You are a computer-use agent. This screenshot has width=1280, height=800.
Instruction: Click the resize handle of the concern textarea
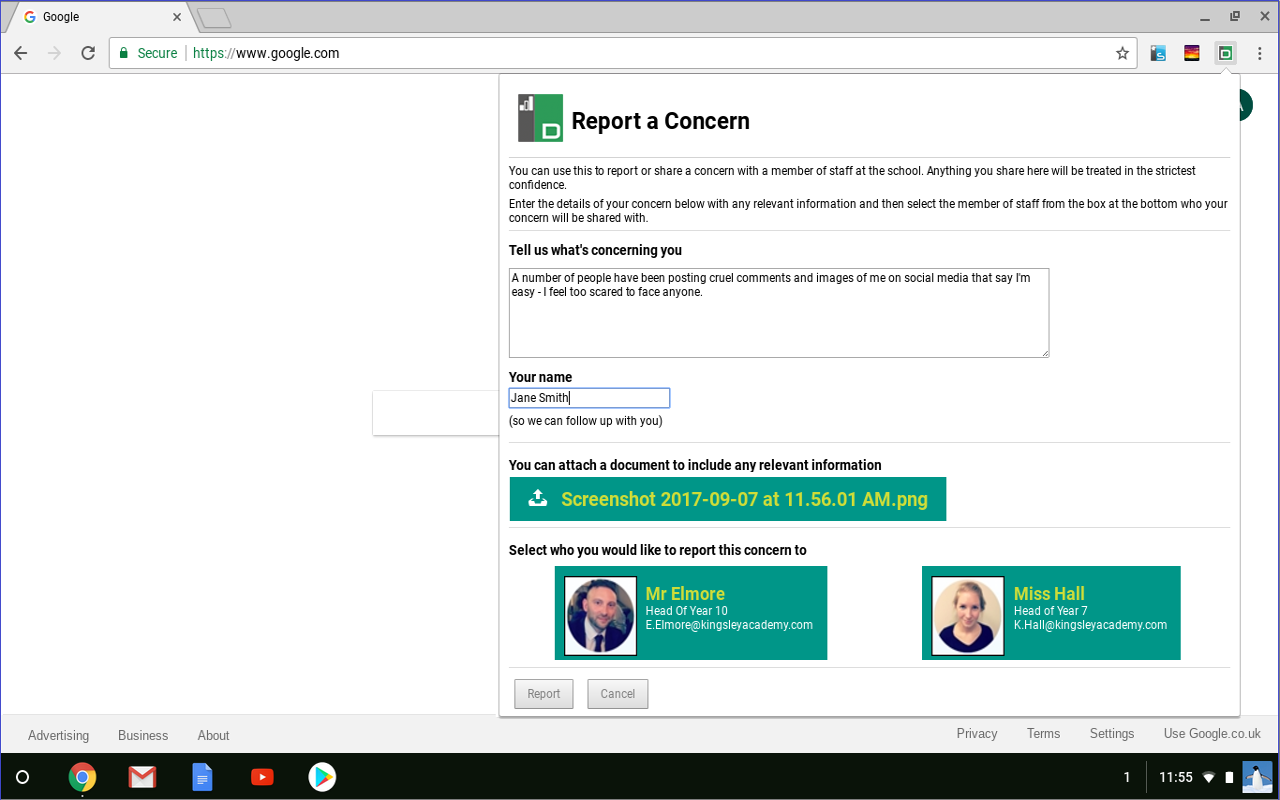point(1044,352)
